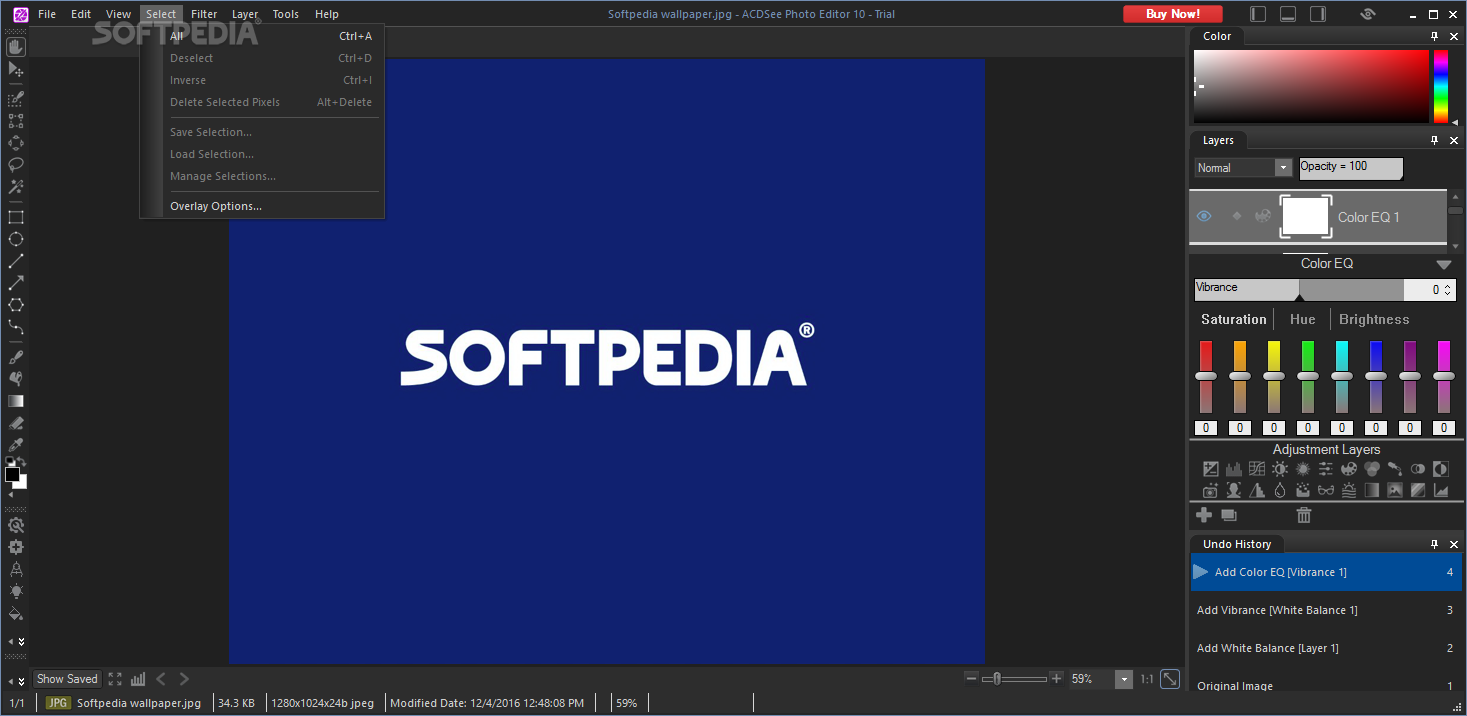Toggle the bottom panel layout icon
Screen dimensions: 1467x716
pyautogui.click(x=1288, y=14)
